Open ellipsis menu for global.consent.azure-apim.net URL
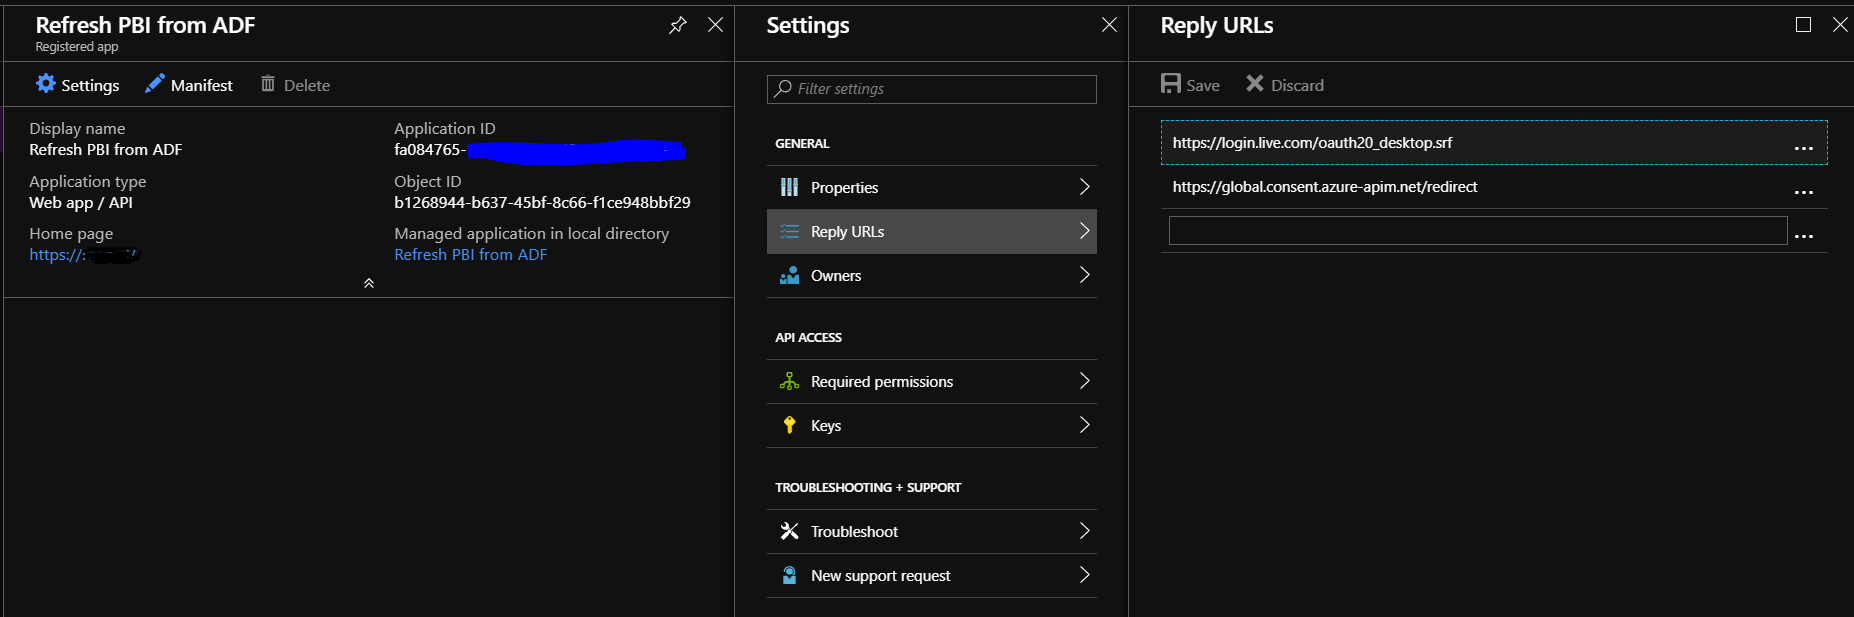Screen dimensions: 1854x617 [1804, 192]
